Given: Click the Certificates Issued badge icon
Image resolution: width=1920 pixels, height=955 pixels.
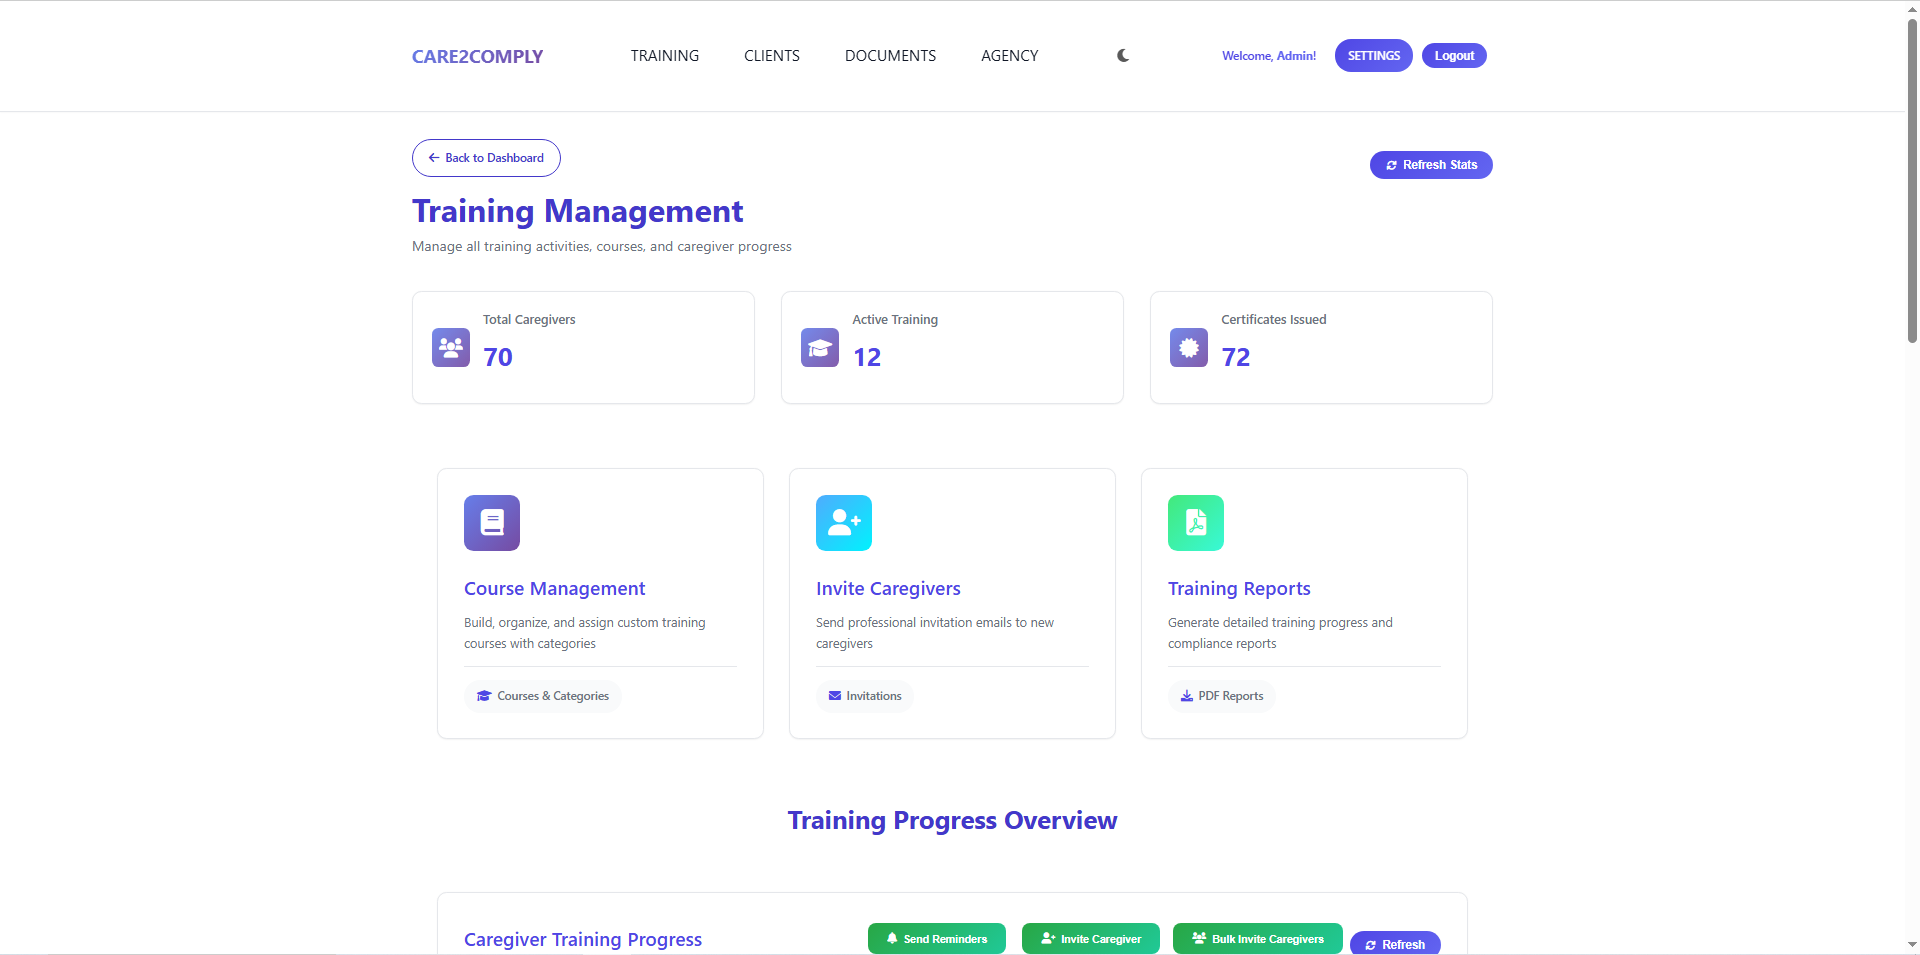Looking at the screenshot, I should coord(1188,347).
